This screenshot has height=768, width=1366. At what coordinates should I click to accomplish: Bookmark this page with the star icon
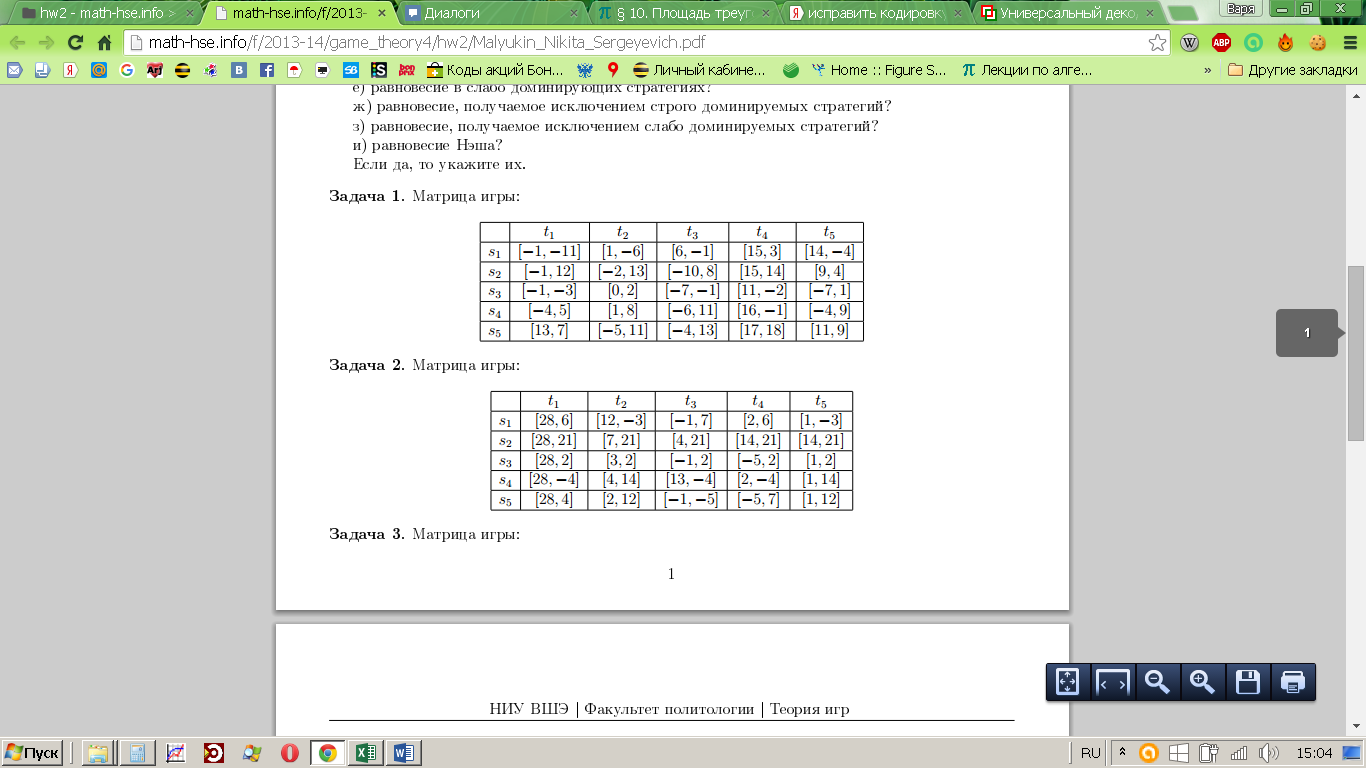pyautogui.click(x=1157, y=43)
